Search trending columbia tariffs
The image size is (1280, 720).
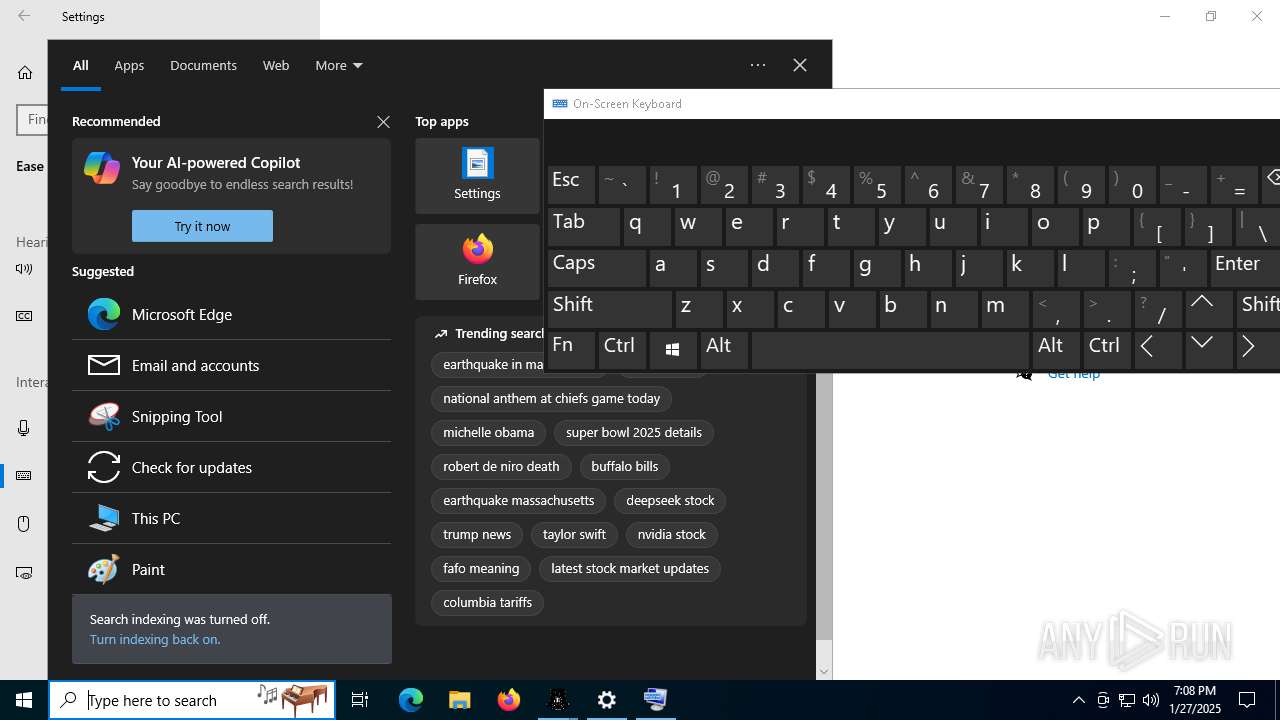click(487, 603)
